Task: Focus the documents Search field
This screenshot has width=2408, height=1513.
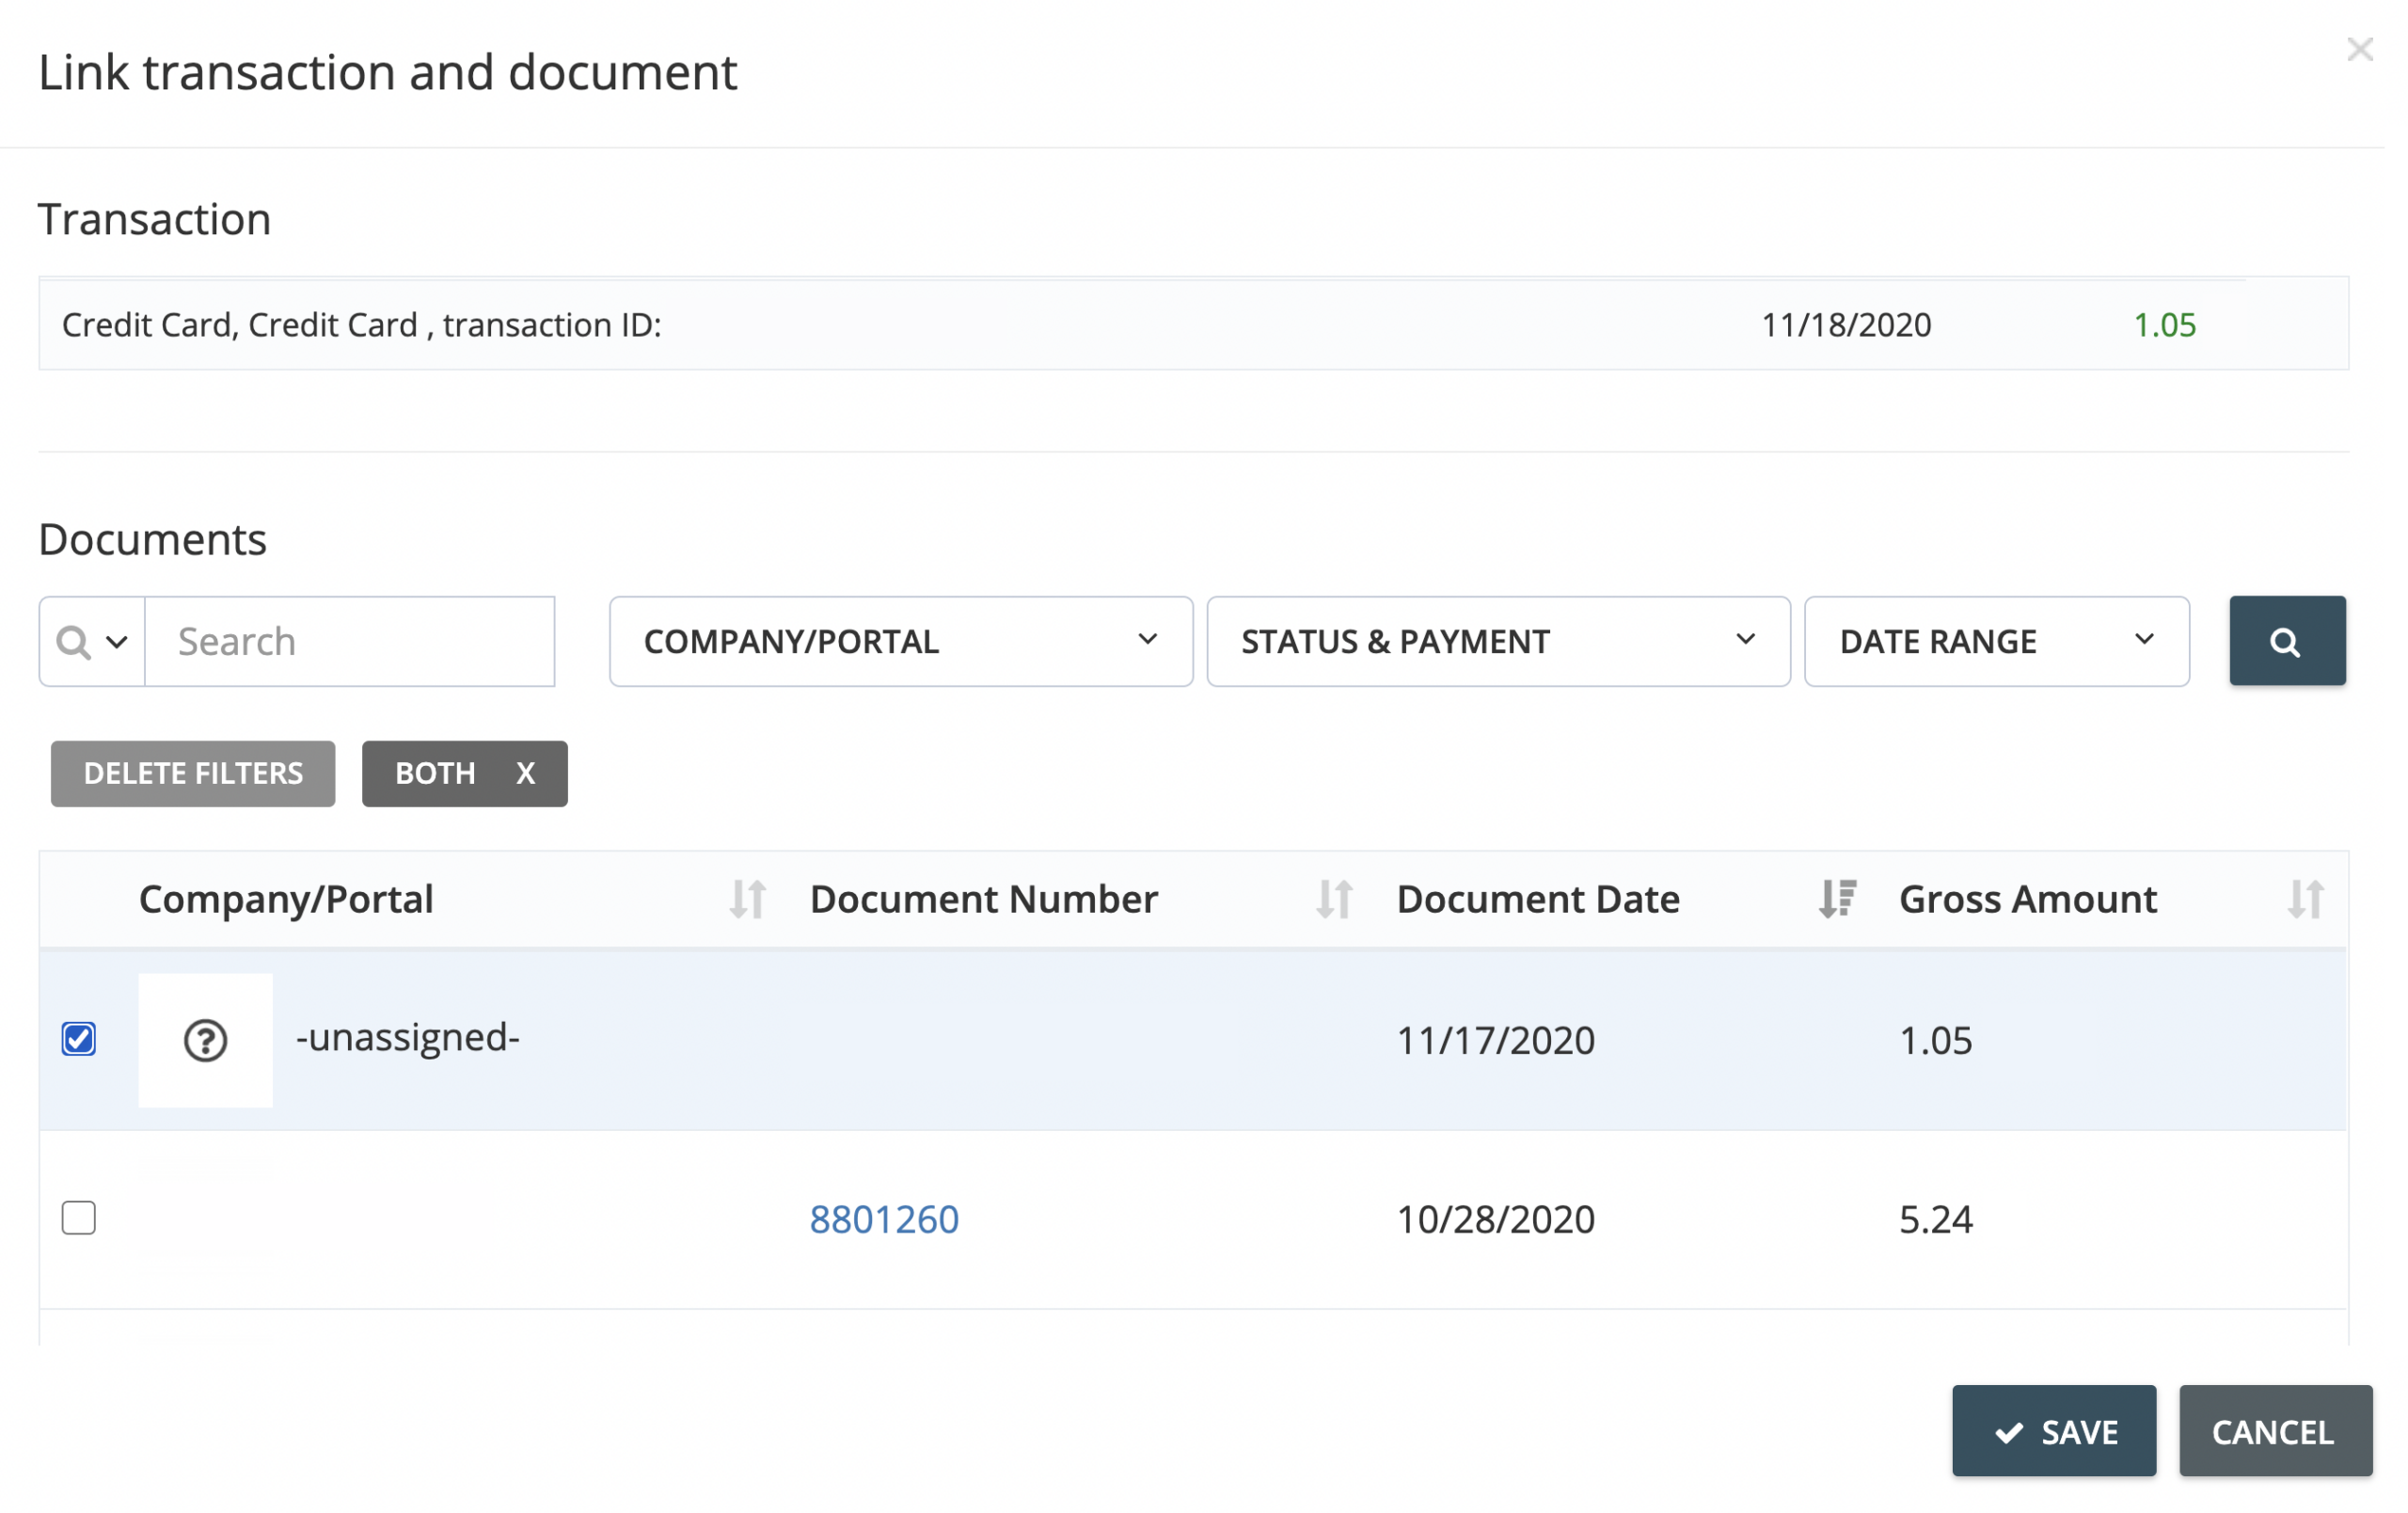Action: [350, 642]
